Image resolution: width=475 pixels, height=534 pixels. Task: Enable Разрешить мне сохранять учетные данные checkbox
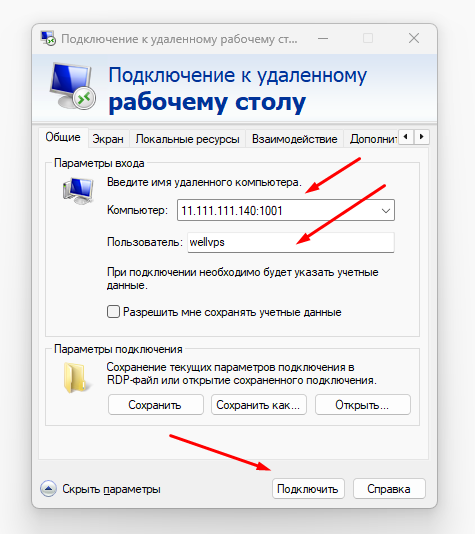(113, 312)
